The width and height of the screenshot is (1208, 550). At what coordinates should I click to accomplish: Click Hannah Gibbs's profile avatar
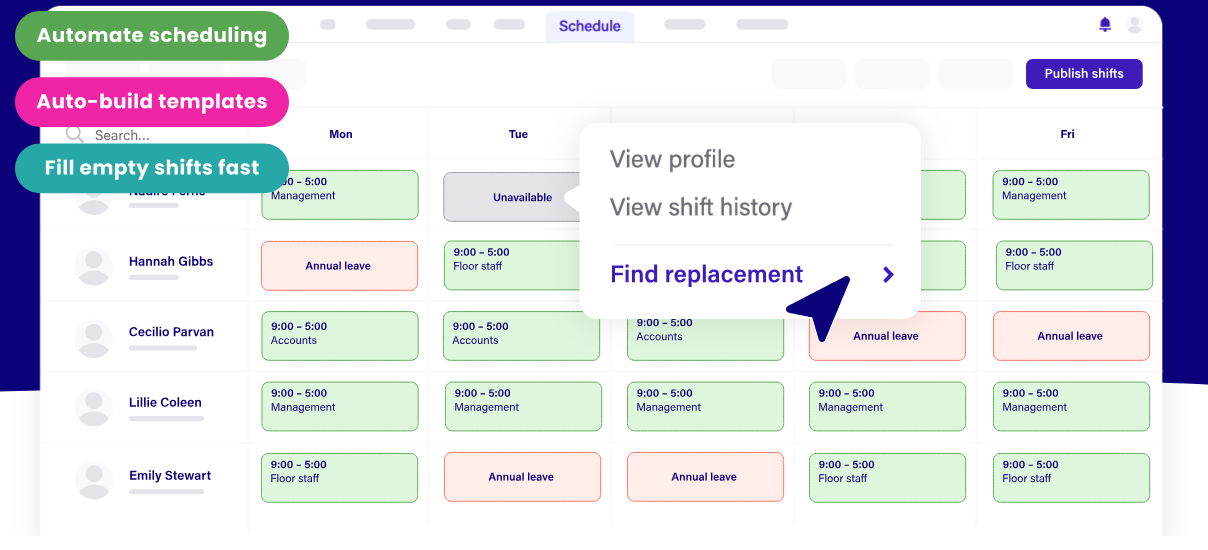(x=94, y=267)
